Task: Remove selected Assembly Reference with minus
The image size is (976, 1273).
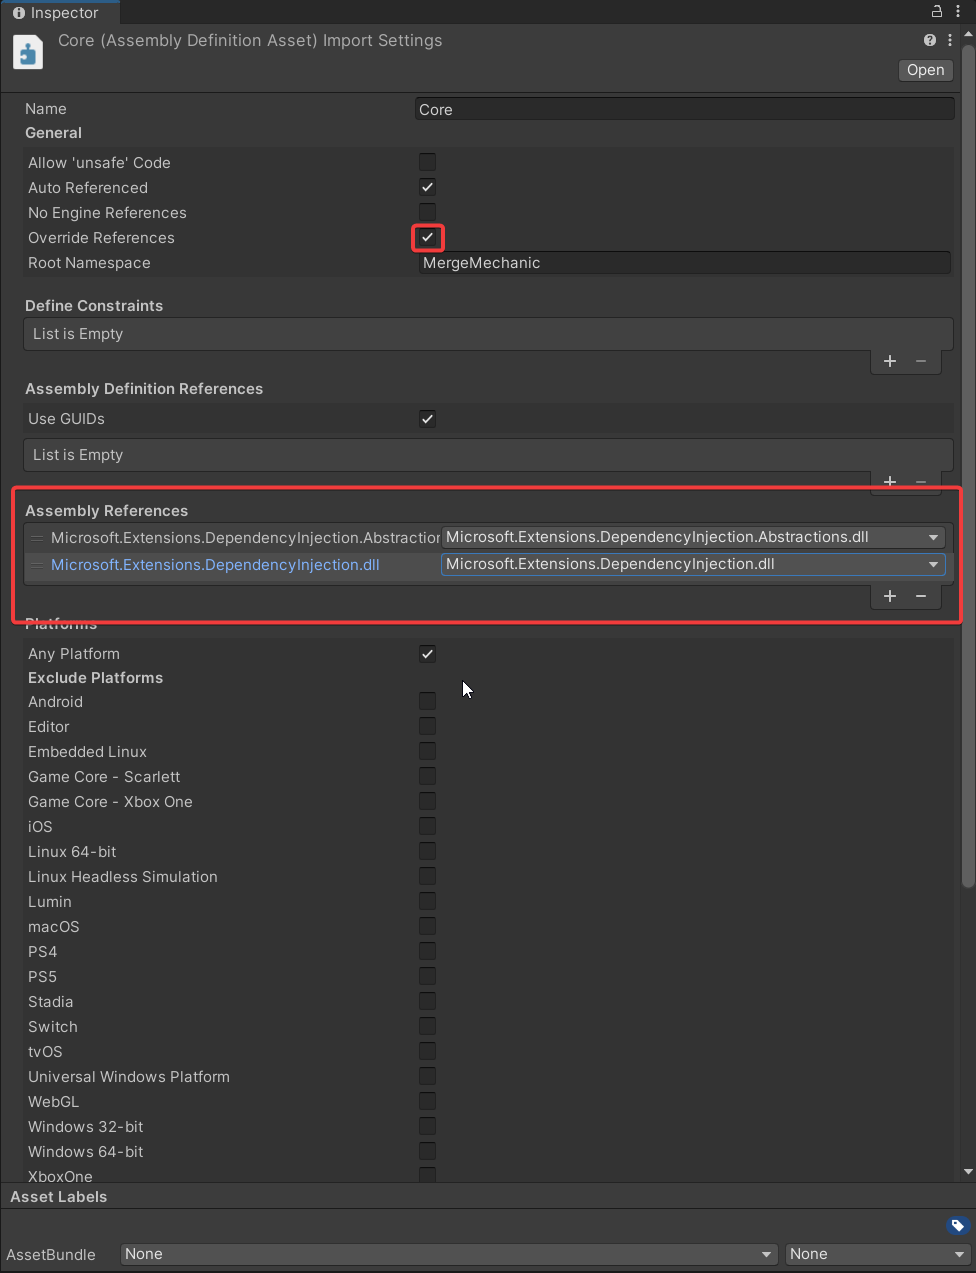Action: point(921,596)
